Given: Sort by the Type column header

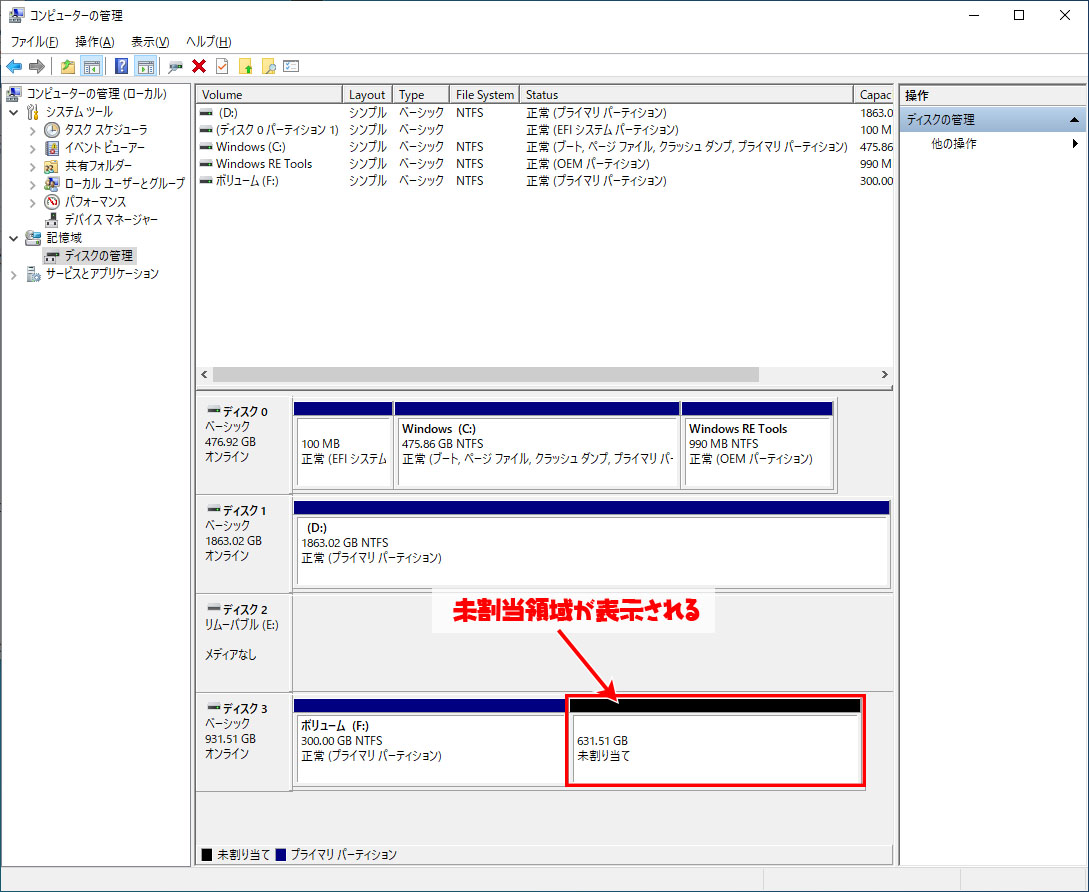Looking at the screenshot, I should tap(421, 94).
